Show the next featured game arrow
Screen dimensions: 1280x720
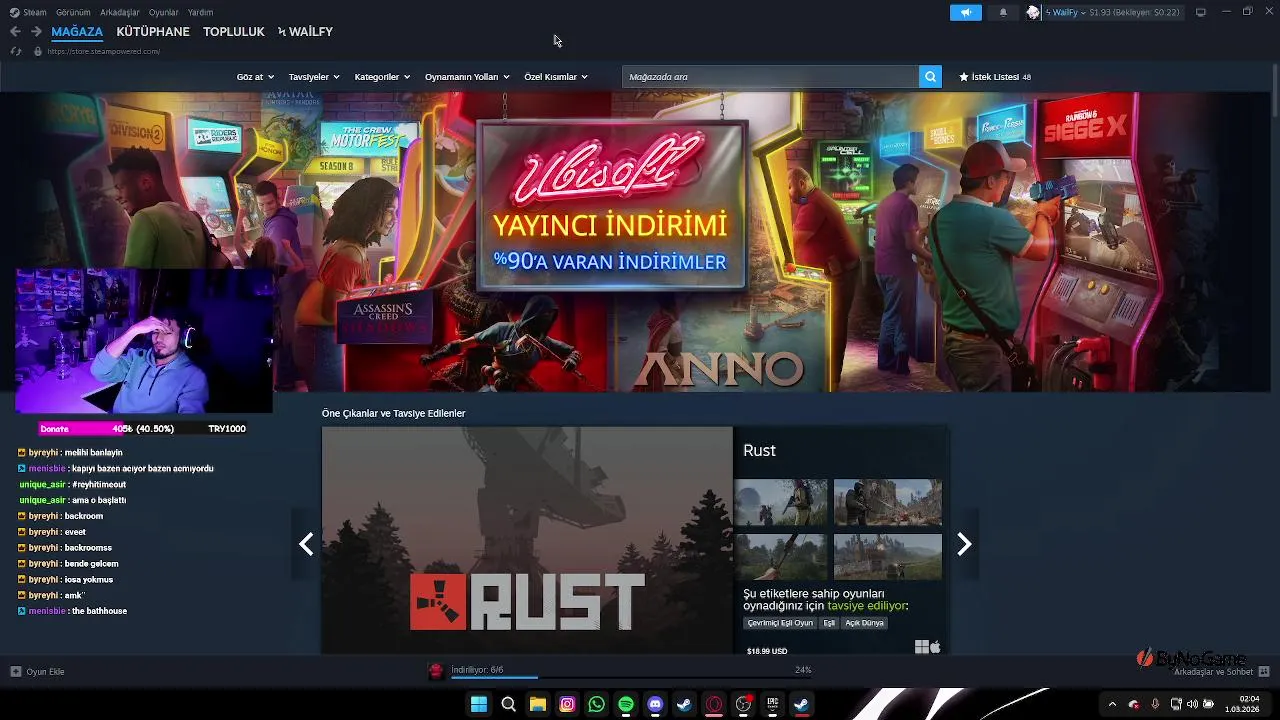click(964, 544)
